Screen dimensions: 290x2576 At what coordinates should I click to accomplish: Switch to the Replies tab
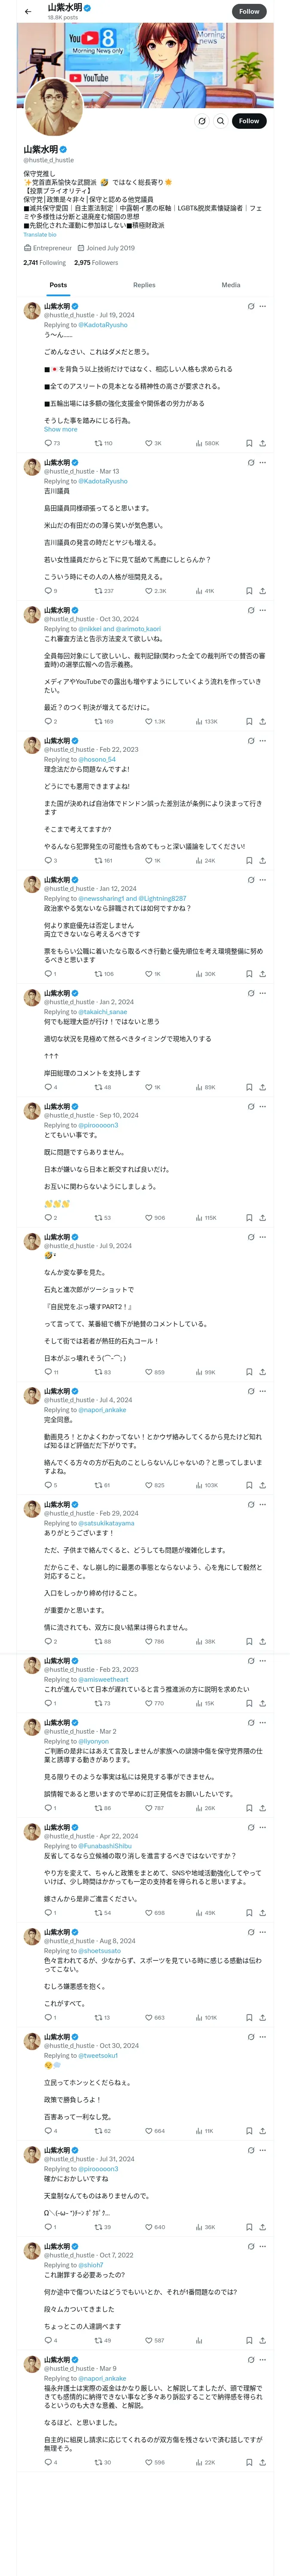tap(144, 285)
